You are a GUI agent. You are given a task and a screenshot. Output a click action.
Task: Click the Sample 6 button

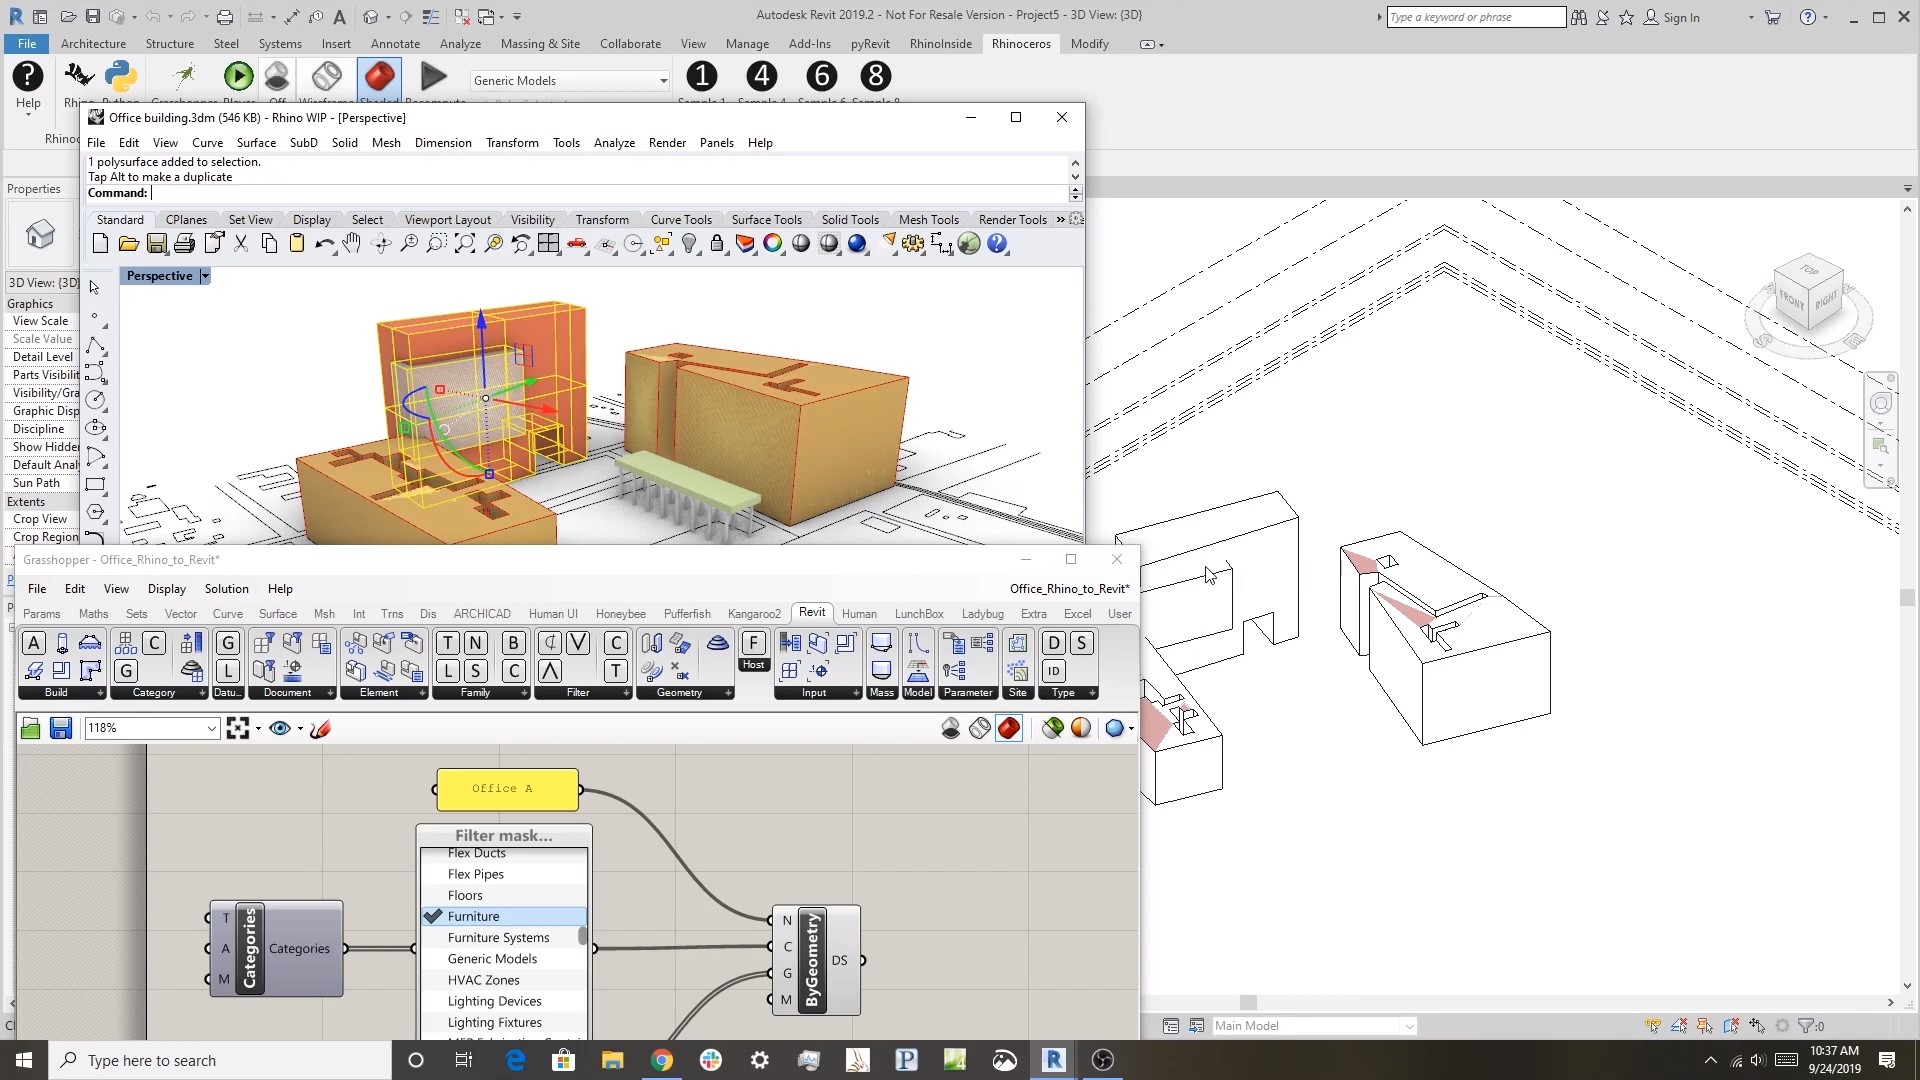[x=822, y=78]
